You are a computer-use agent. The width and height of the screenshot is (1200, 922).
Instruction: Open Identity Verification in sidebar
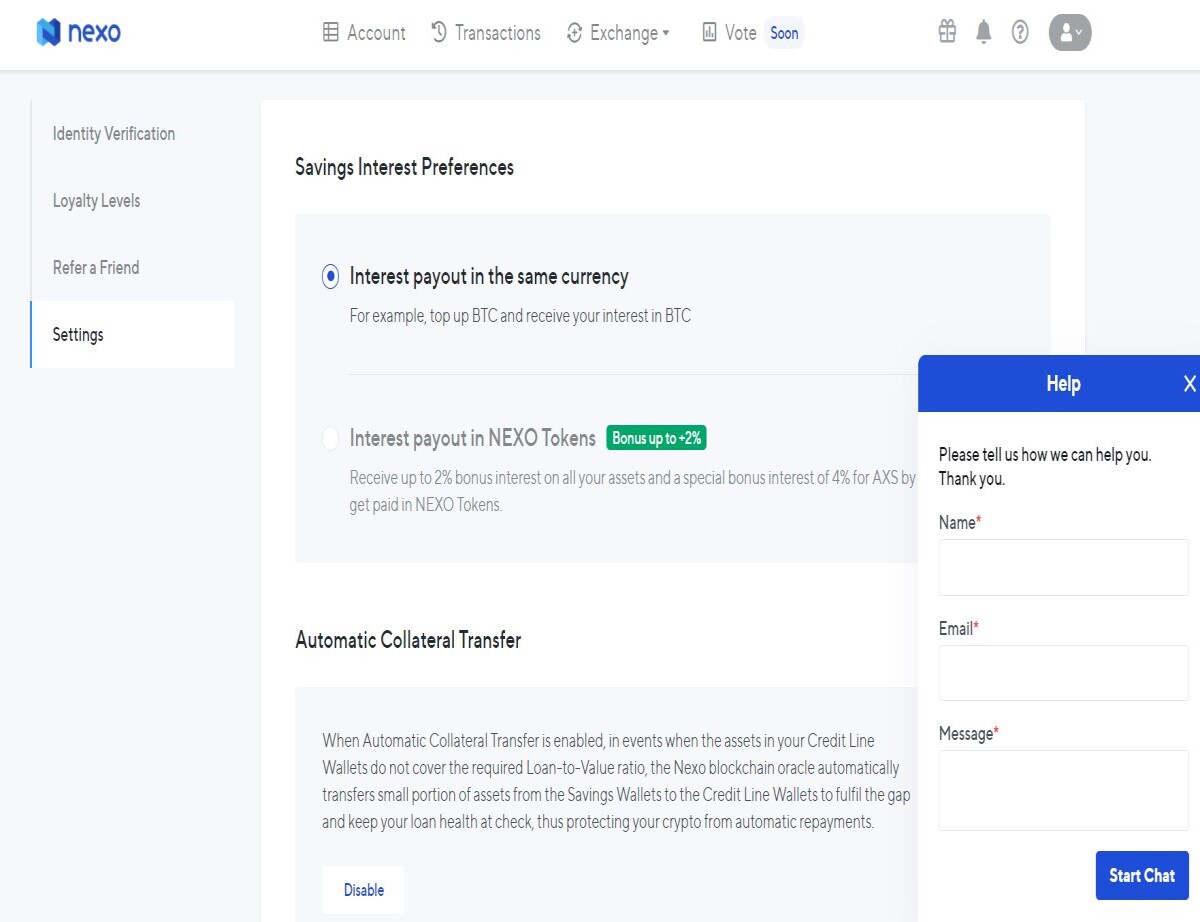tap(114, 134)
